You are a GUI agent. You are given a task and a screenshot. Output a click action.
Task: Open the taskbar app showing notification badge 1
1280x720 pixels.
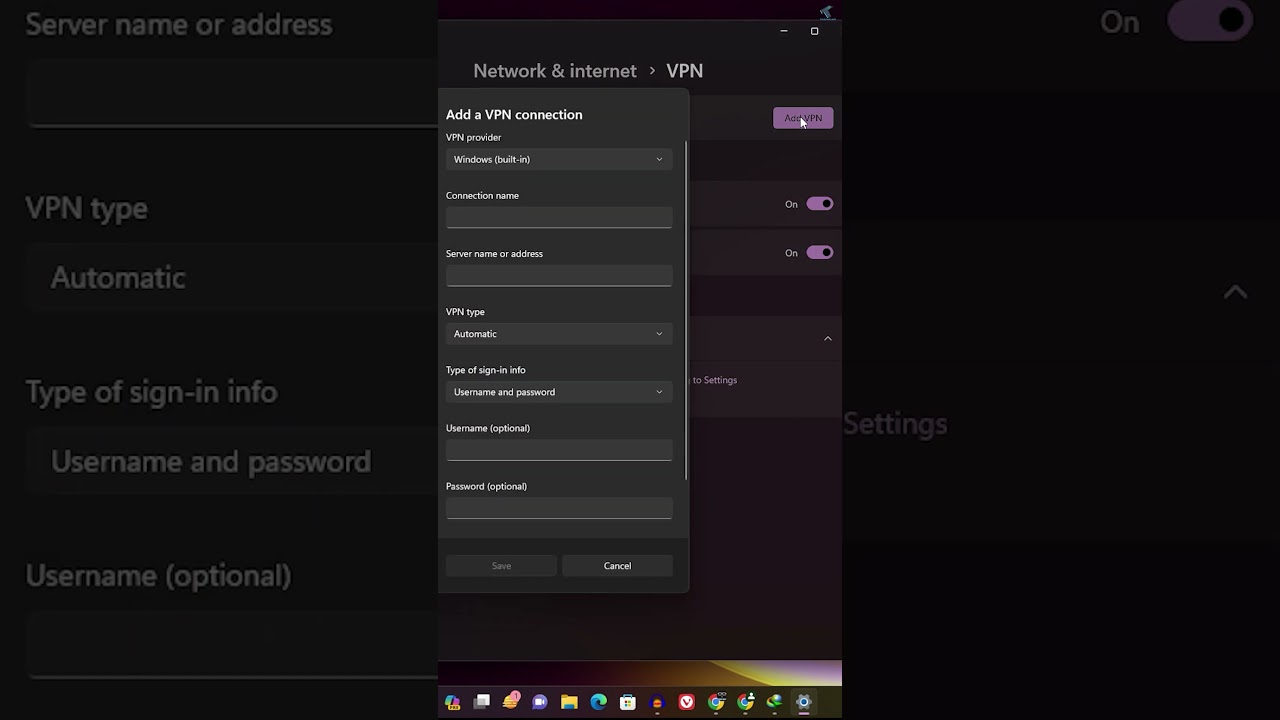coord(511,702)
